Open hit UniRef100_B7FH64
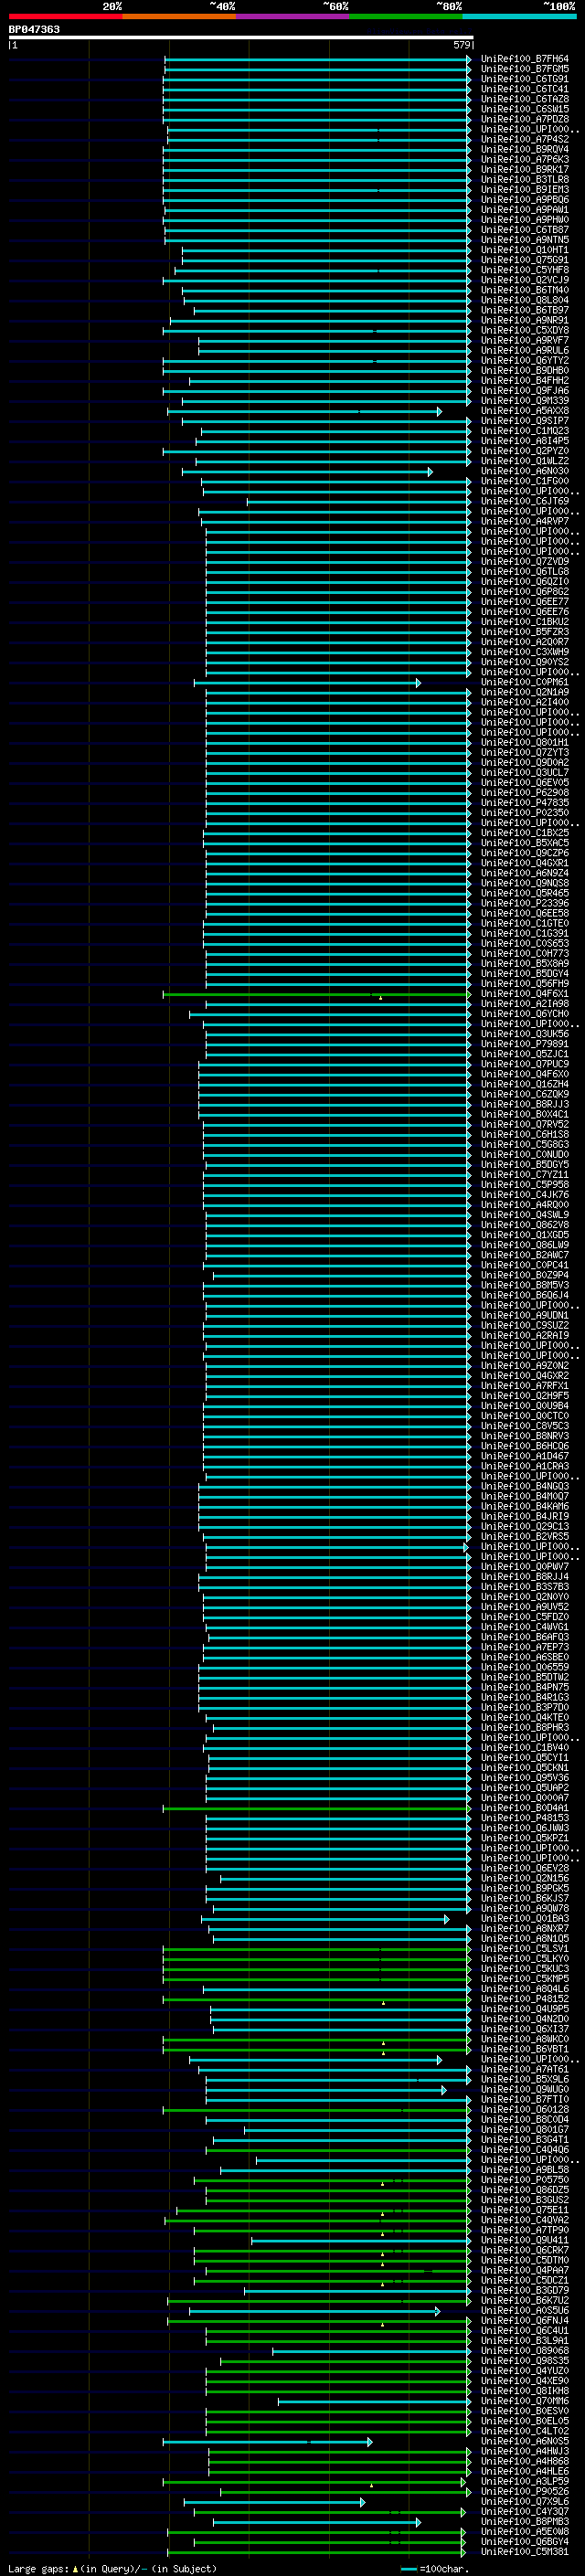Viewport: 585px width, 2576px height. tap(525, 59)
